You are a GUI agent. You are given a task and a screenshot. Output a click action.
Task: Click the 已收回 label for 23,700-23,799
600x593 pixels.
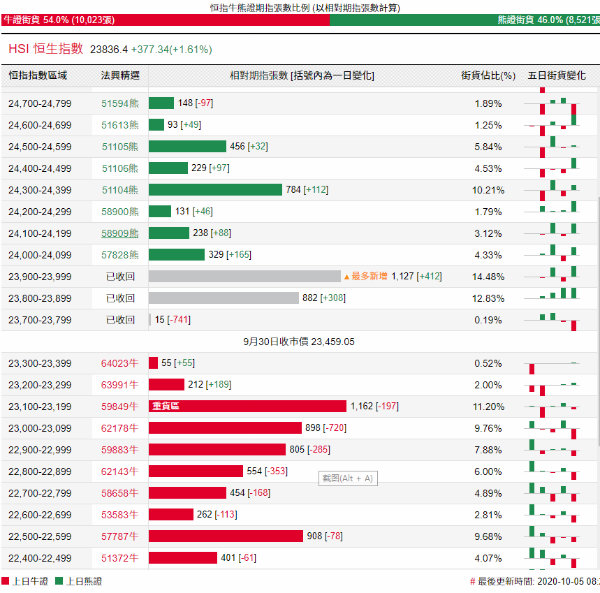tap(120, 320)
